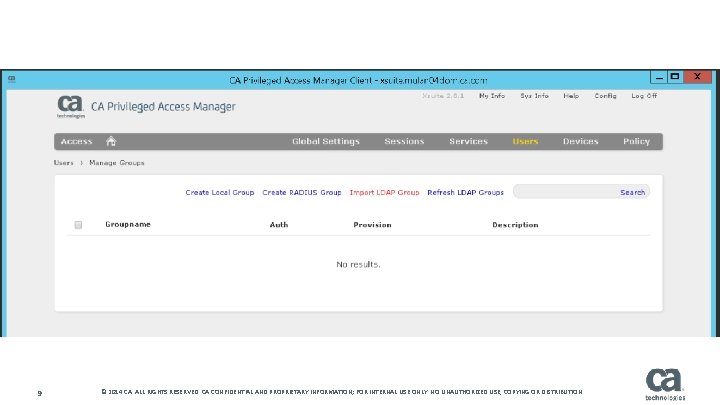Sort by Description column header
The image size is (720, 405).
tap(515, 225)
